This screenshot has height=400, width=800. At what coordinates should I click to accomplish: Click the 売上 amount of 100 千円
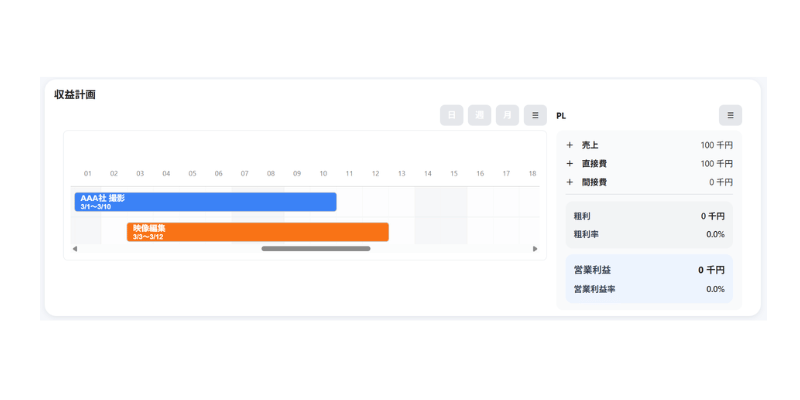click(716, 145)
